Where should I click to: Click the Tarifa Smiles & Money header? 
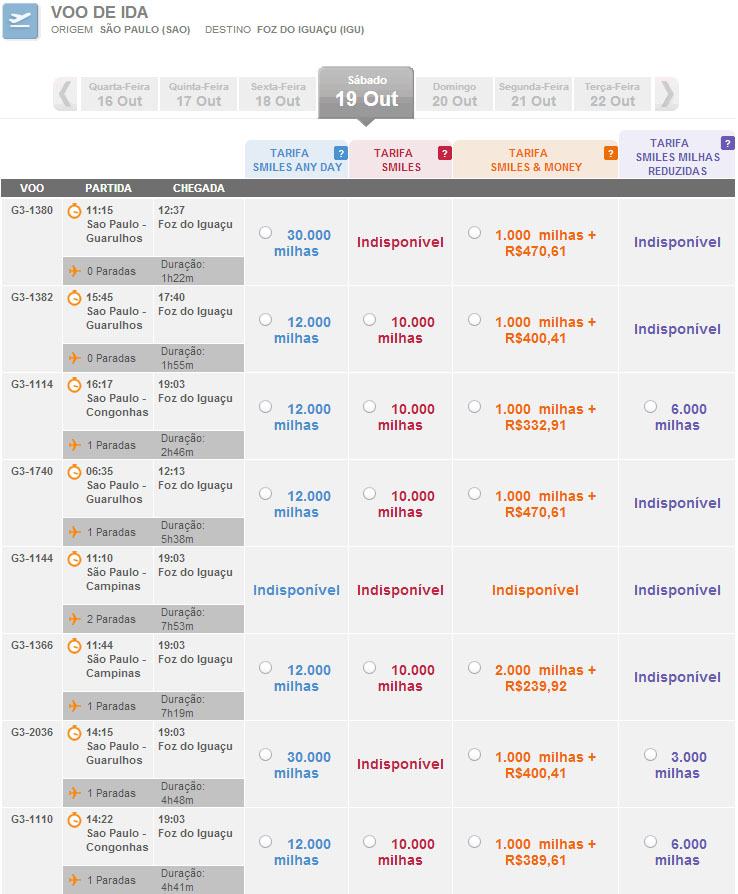tap(534, 160)
